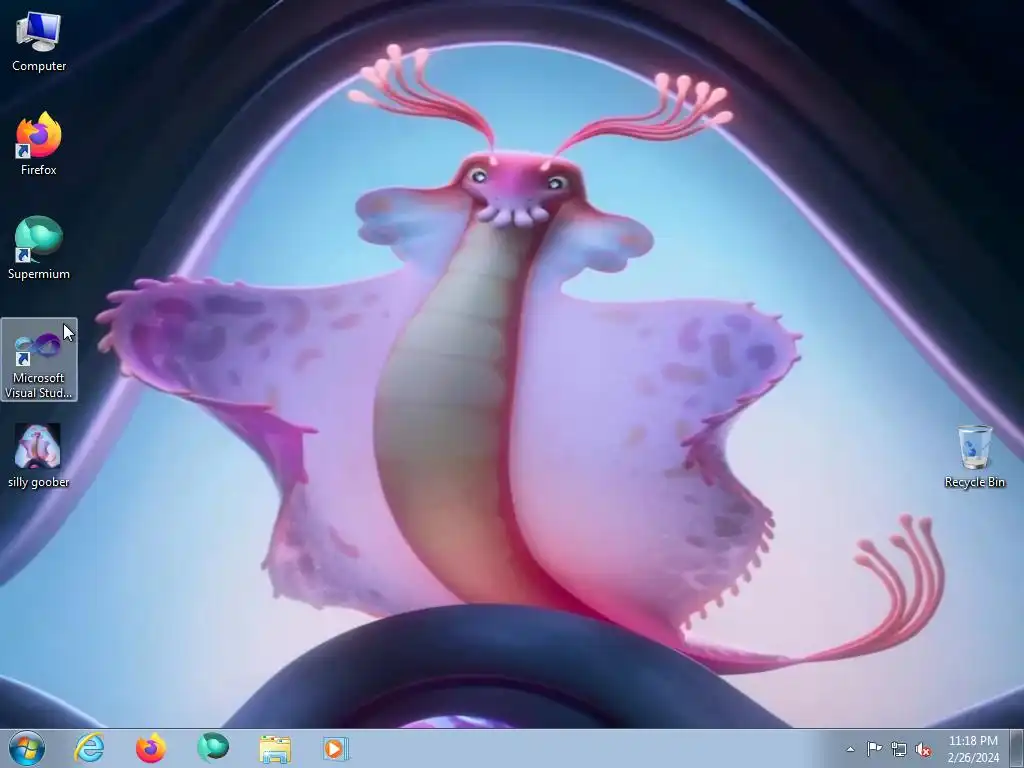Select the Microsoft Visual Studio shortcut
This screenshot has width=1024, height=768.
click(x=39, y=359)
